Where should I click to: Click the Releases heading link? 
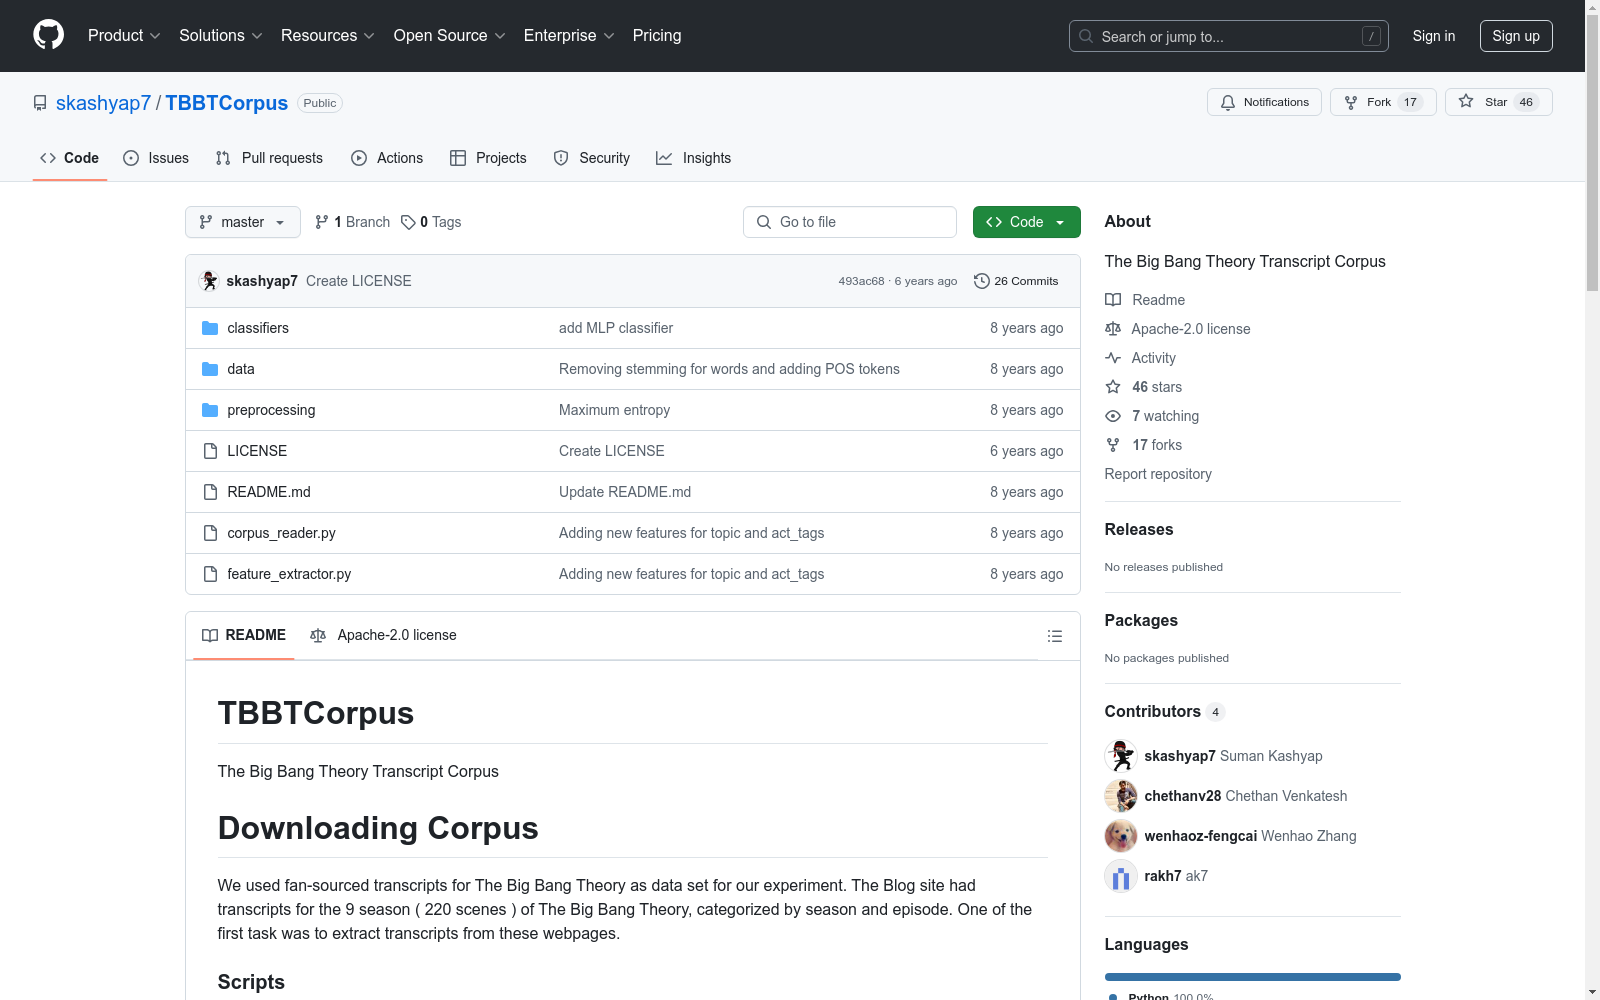pos(1139,529)
